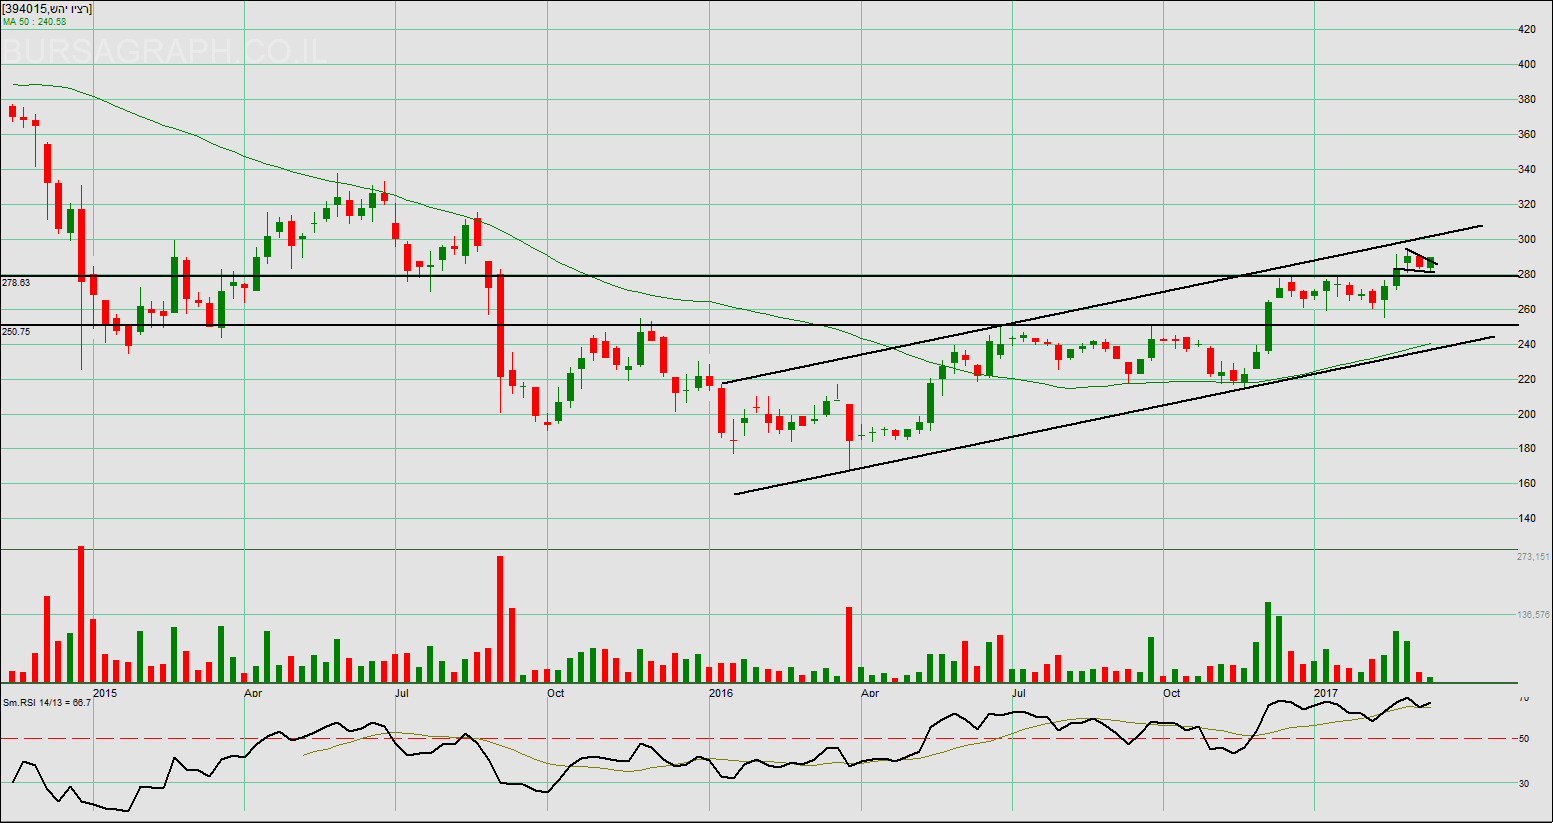
Task: Click the 400 price axis label
Action: (1527, 65)
